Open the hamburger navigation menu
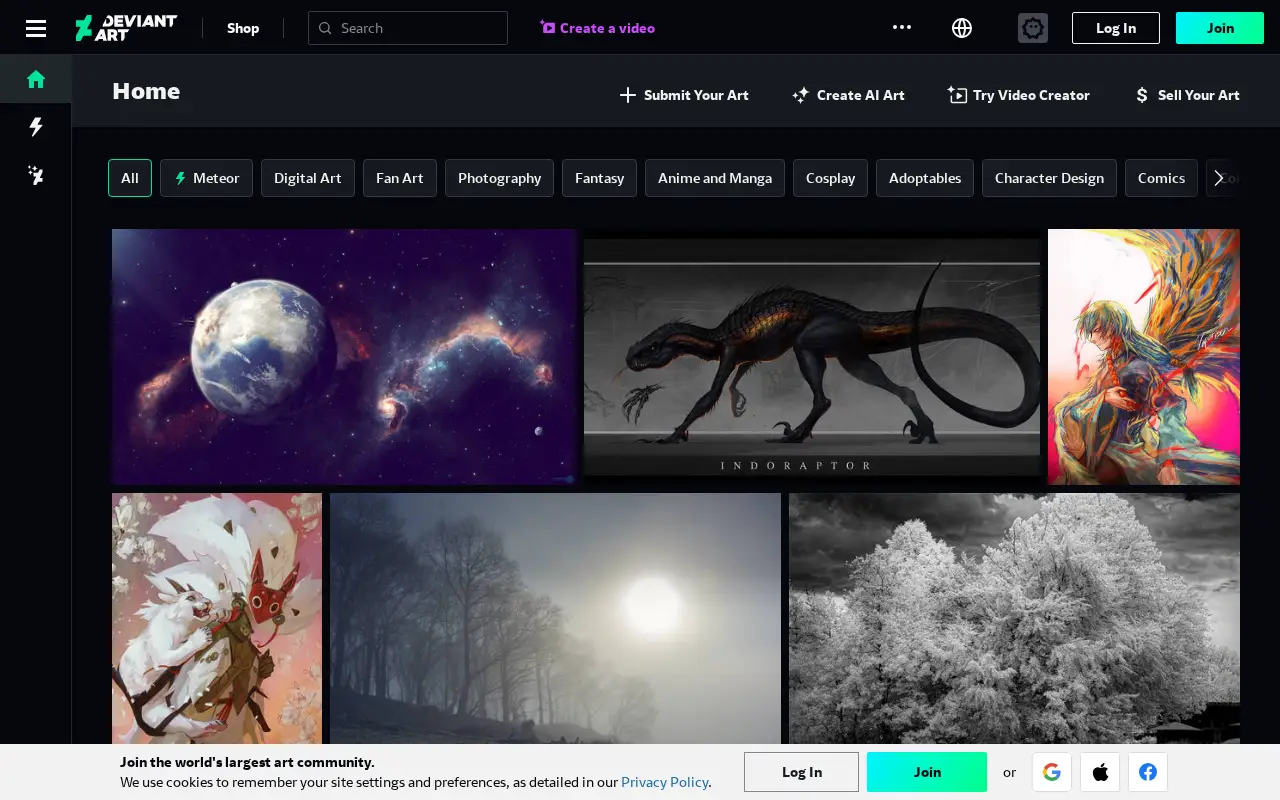Screen dimensions: 1280x800 [x=36, y=28]
